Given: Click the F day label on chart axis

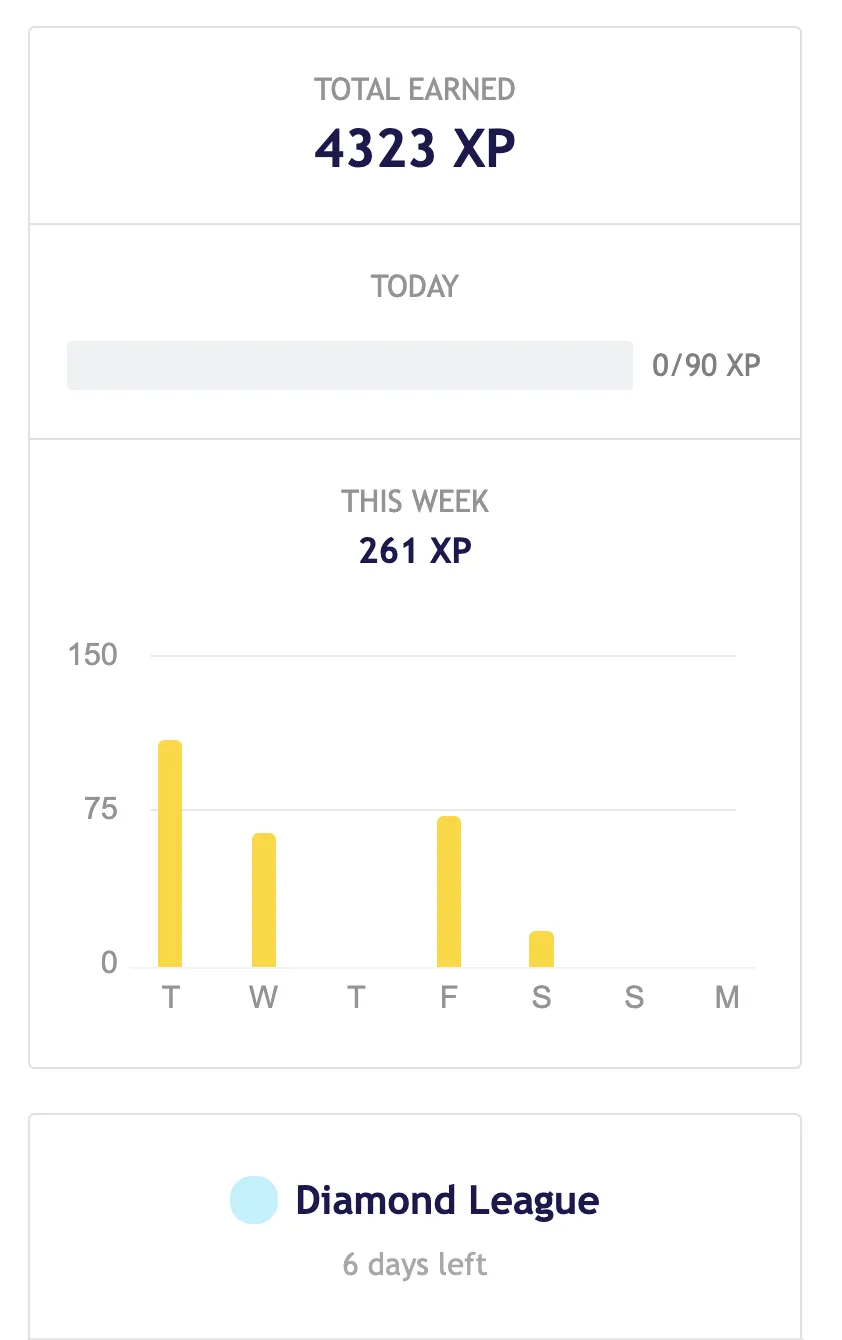Looking at the screenshot, I should [449, 997].
